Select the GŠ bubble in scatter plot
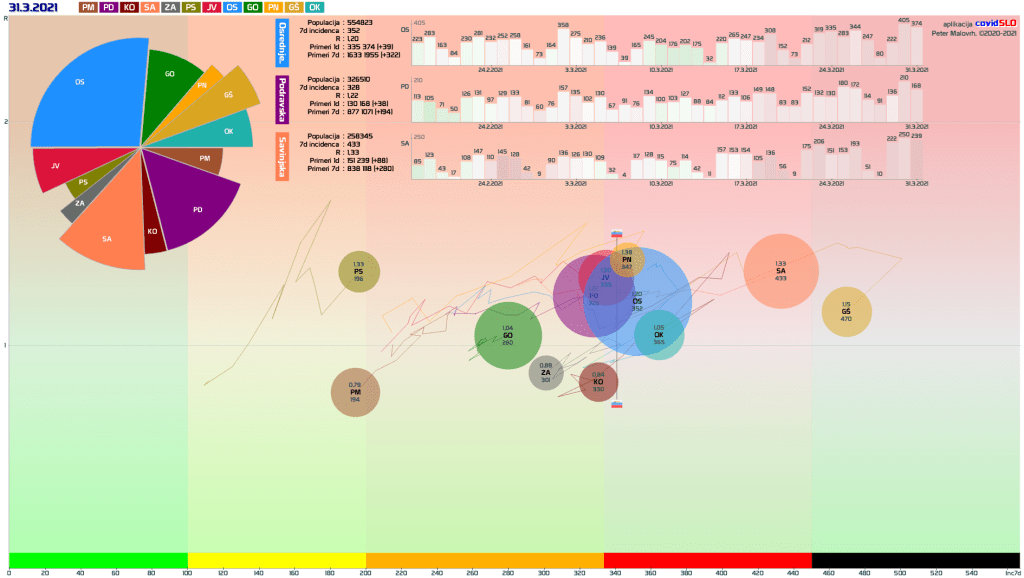The image size is (1024, 578). point(846,312)
